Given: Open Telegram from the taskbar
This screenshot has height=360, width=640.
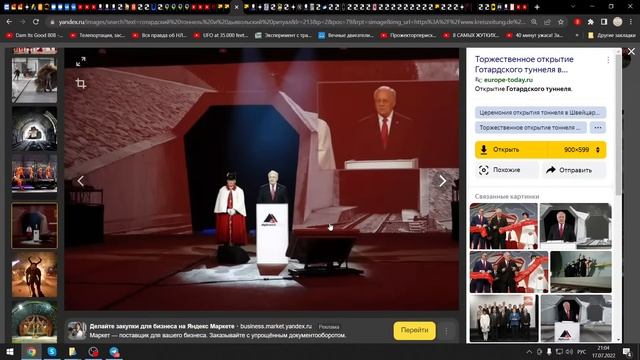Looking at the screenshot, I should pos(114,351).
